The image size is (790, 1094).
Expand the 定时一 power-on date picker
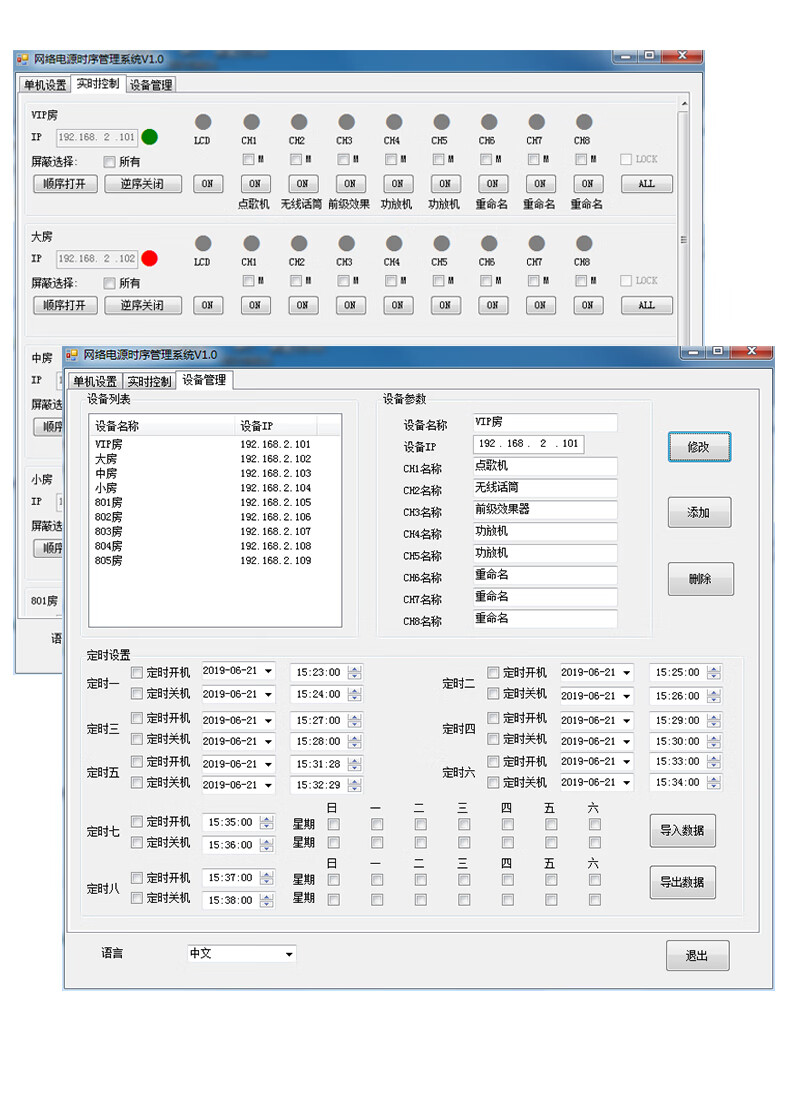point(269,672)
